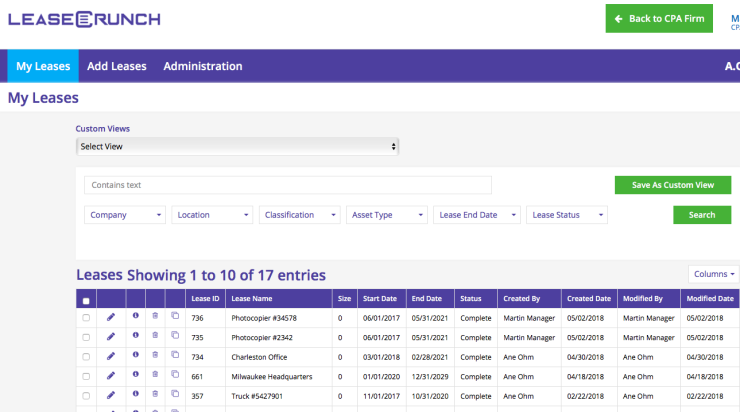Screen dimensions: 740x412
Task: Duplicate lease Photocopier #2342 with copy icon
Action: 175,337
